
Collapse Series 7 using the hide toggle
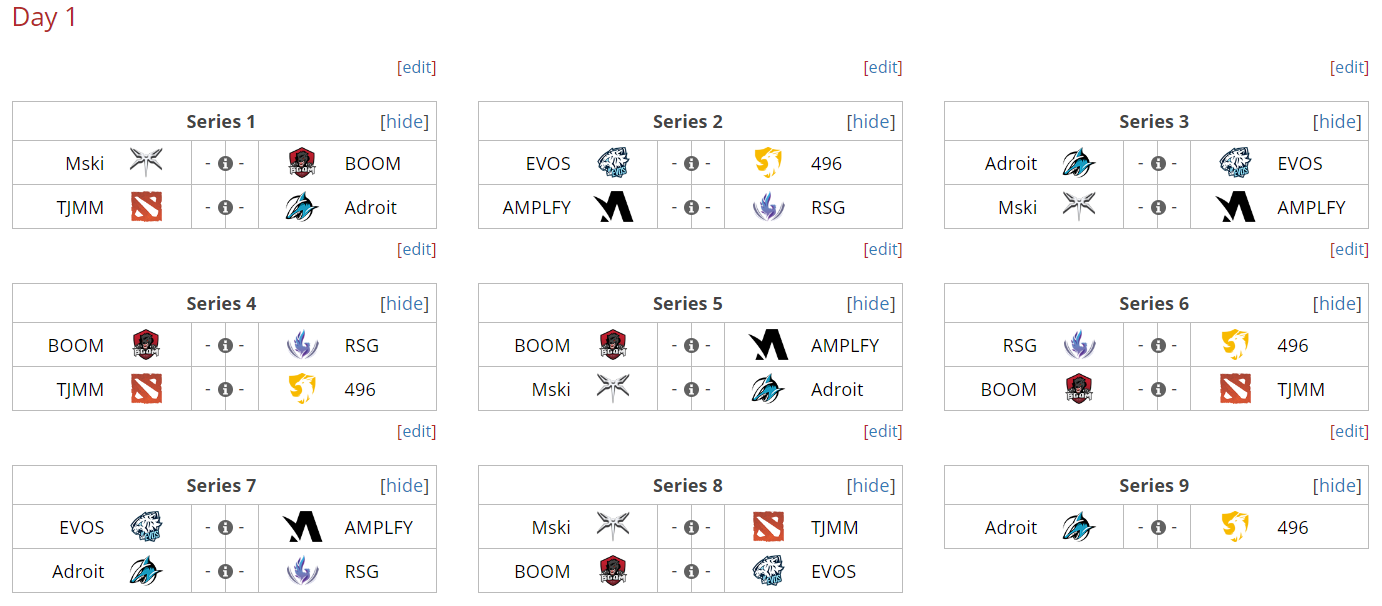coord(405,486)
